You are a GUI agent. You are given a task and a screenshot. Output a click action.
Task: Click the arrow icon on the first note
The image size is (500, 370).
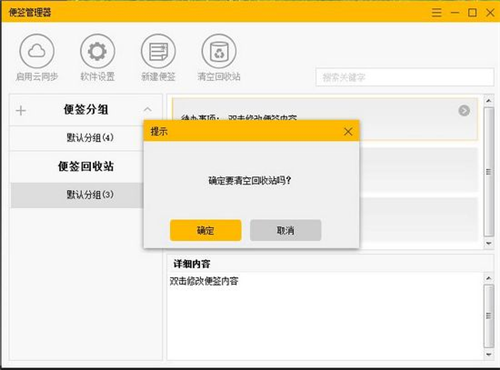(464, 110)
